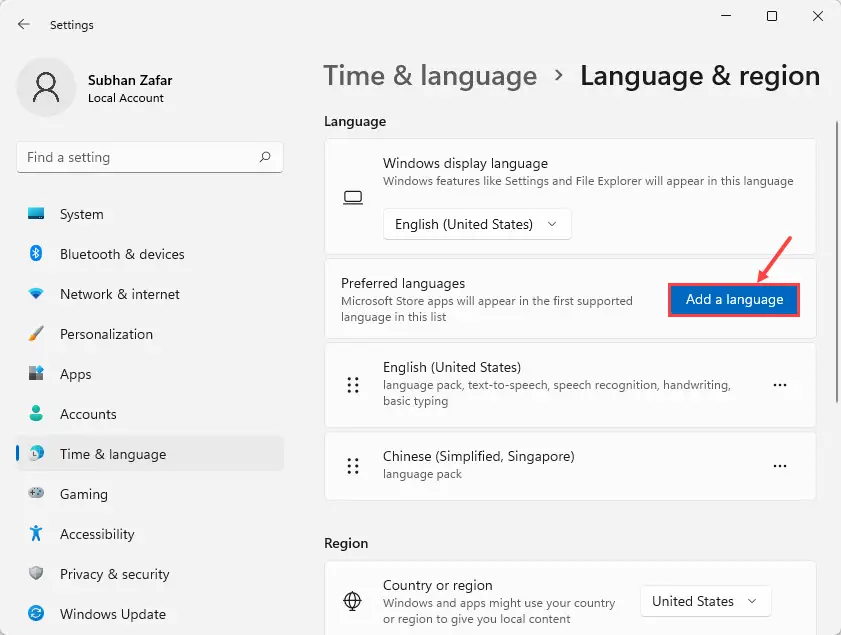Click the vertical scrollbar on the right
Screen dimensions: 841x635
[837, 261]
